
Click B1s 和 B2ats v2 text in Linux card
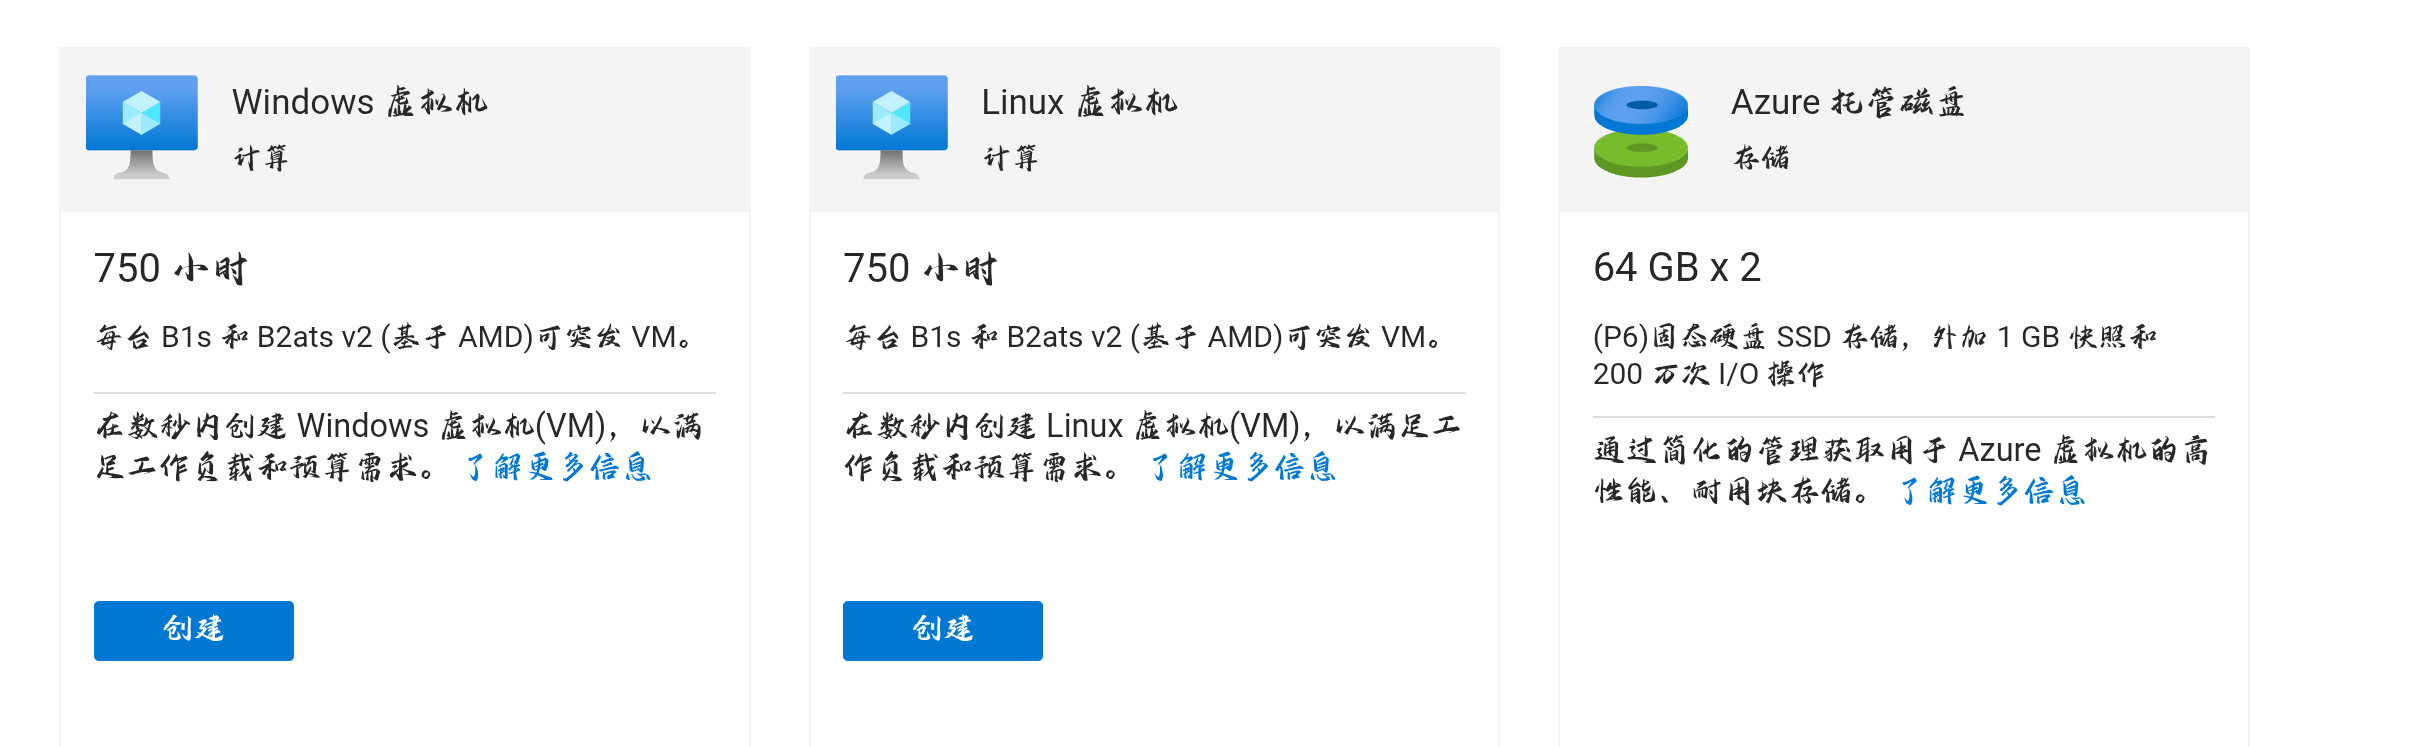tap(1016, 337)
